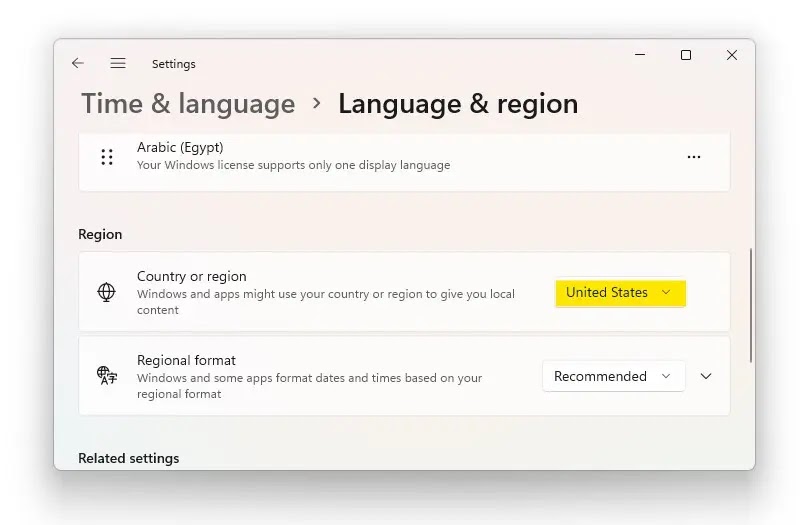Click the globe icon beside Country or region
The height and width of the screenshot is (525, 805).
point(106,292)
